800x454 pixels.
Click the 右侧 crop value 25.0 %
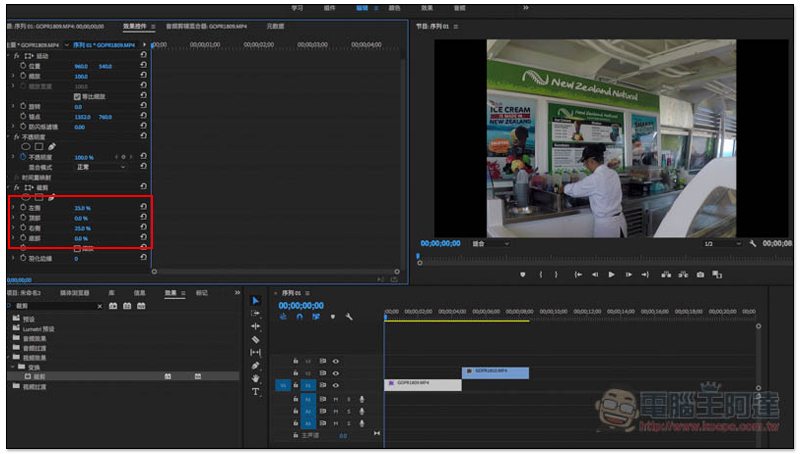(82, 228)
